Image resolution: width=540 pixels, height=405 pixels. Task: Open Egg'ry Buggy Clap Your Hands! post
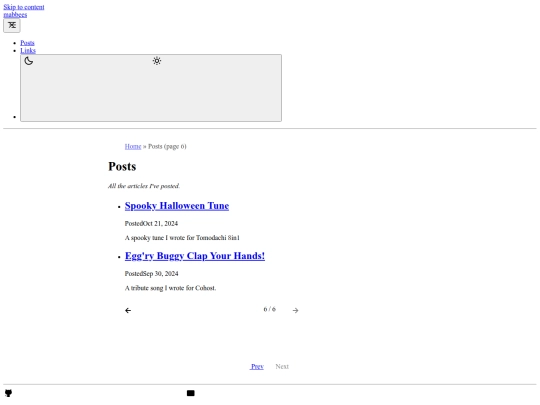tap(195, 256)
